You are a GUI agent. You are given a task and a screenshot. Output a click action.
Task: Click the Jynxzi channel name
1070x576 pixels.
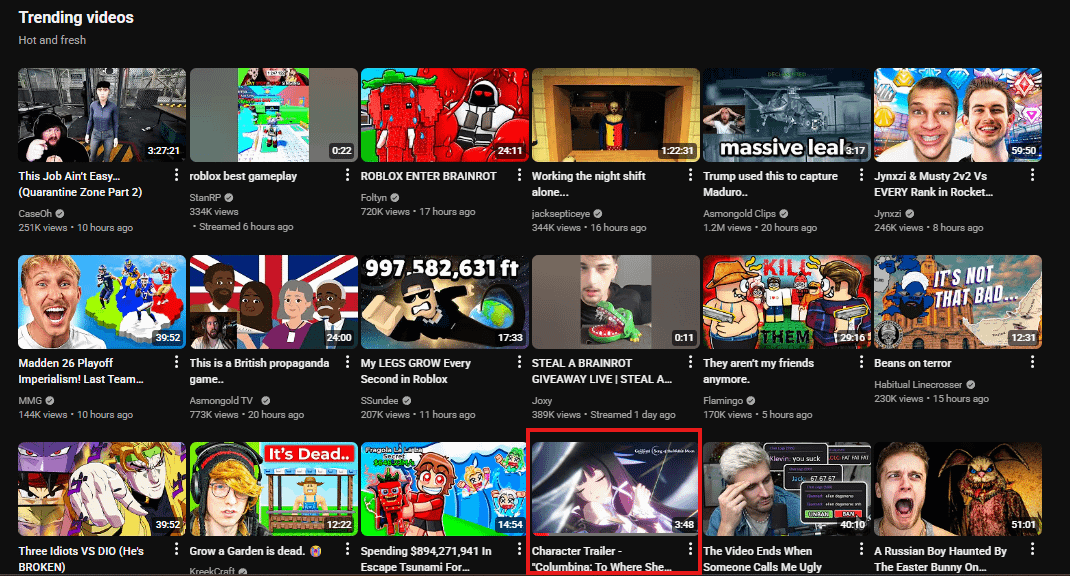coord(888,214)
